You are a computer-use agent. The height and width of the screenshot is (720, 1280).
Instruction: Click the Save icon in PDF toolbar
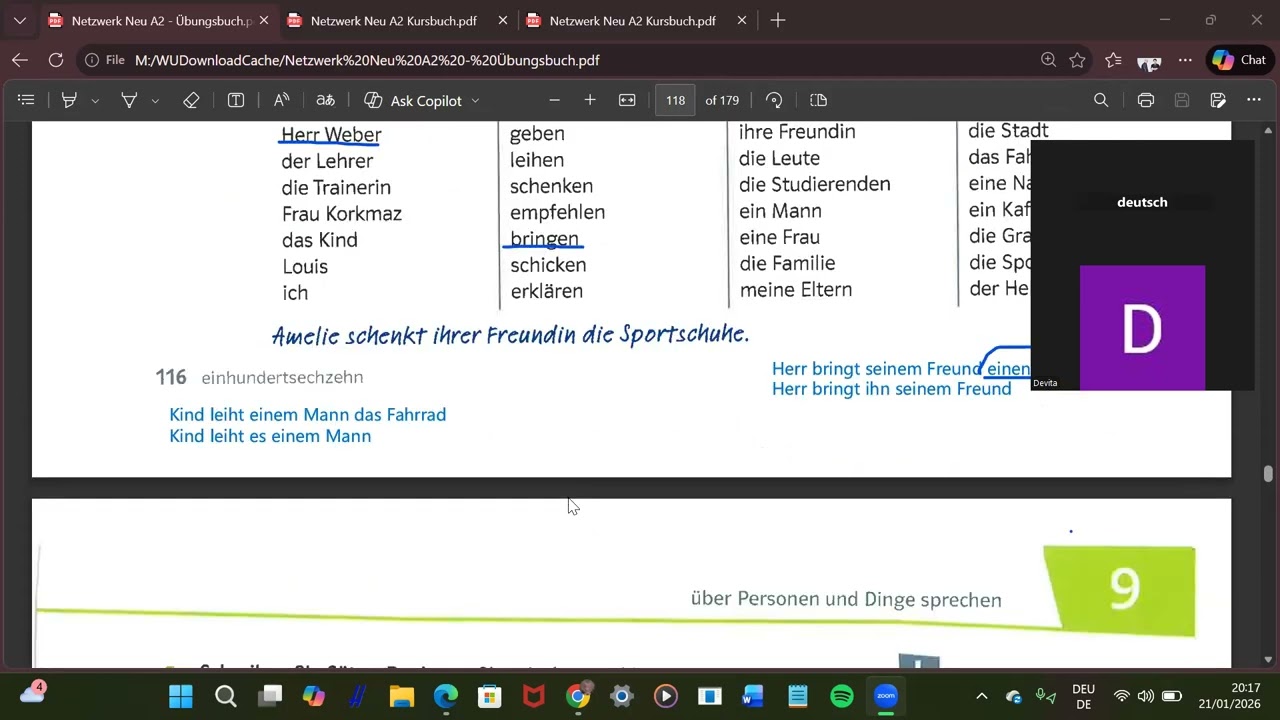point(1182,100)
